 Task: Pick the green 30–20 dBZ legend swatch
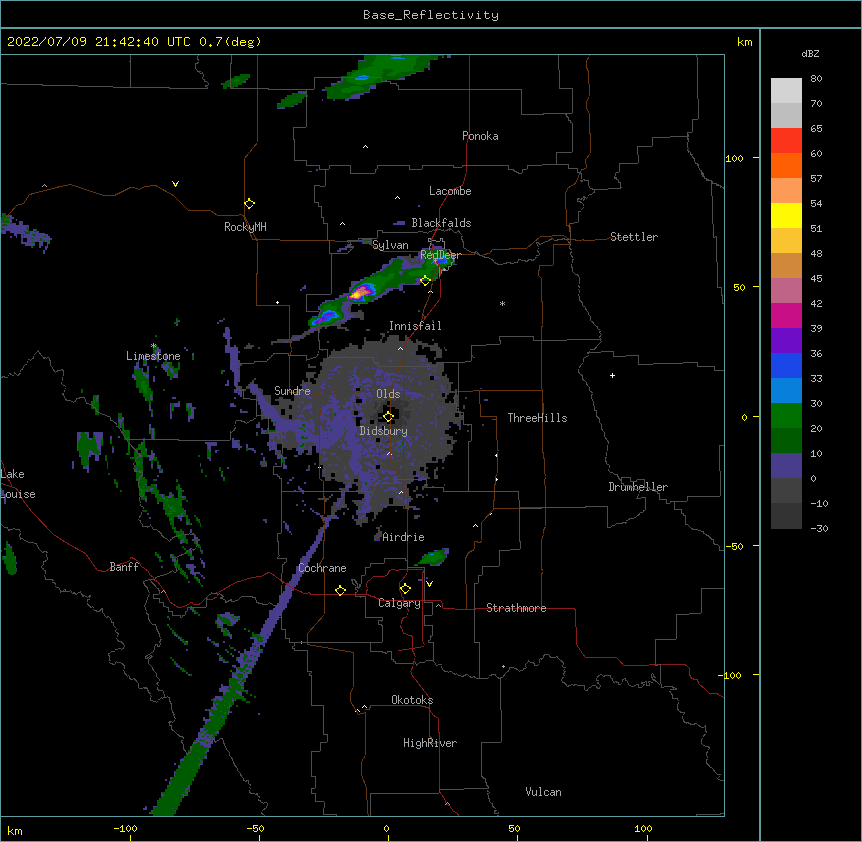786,415
